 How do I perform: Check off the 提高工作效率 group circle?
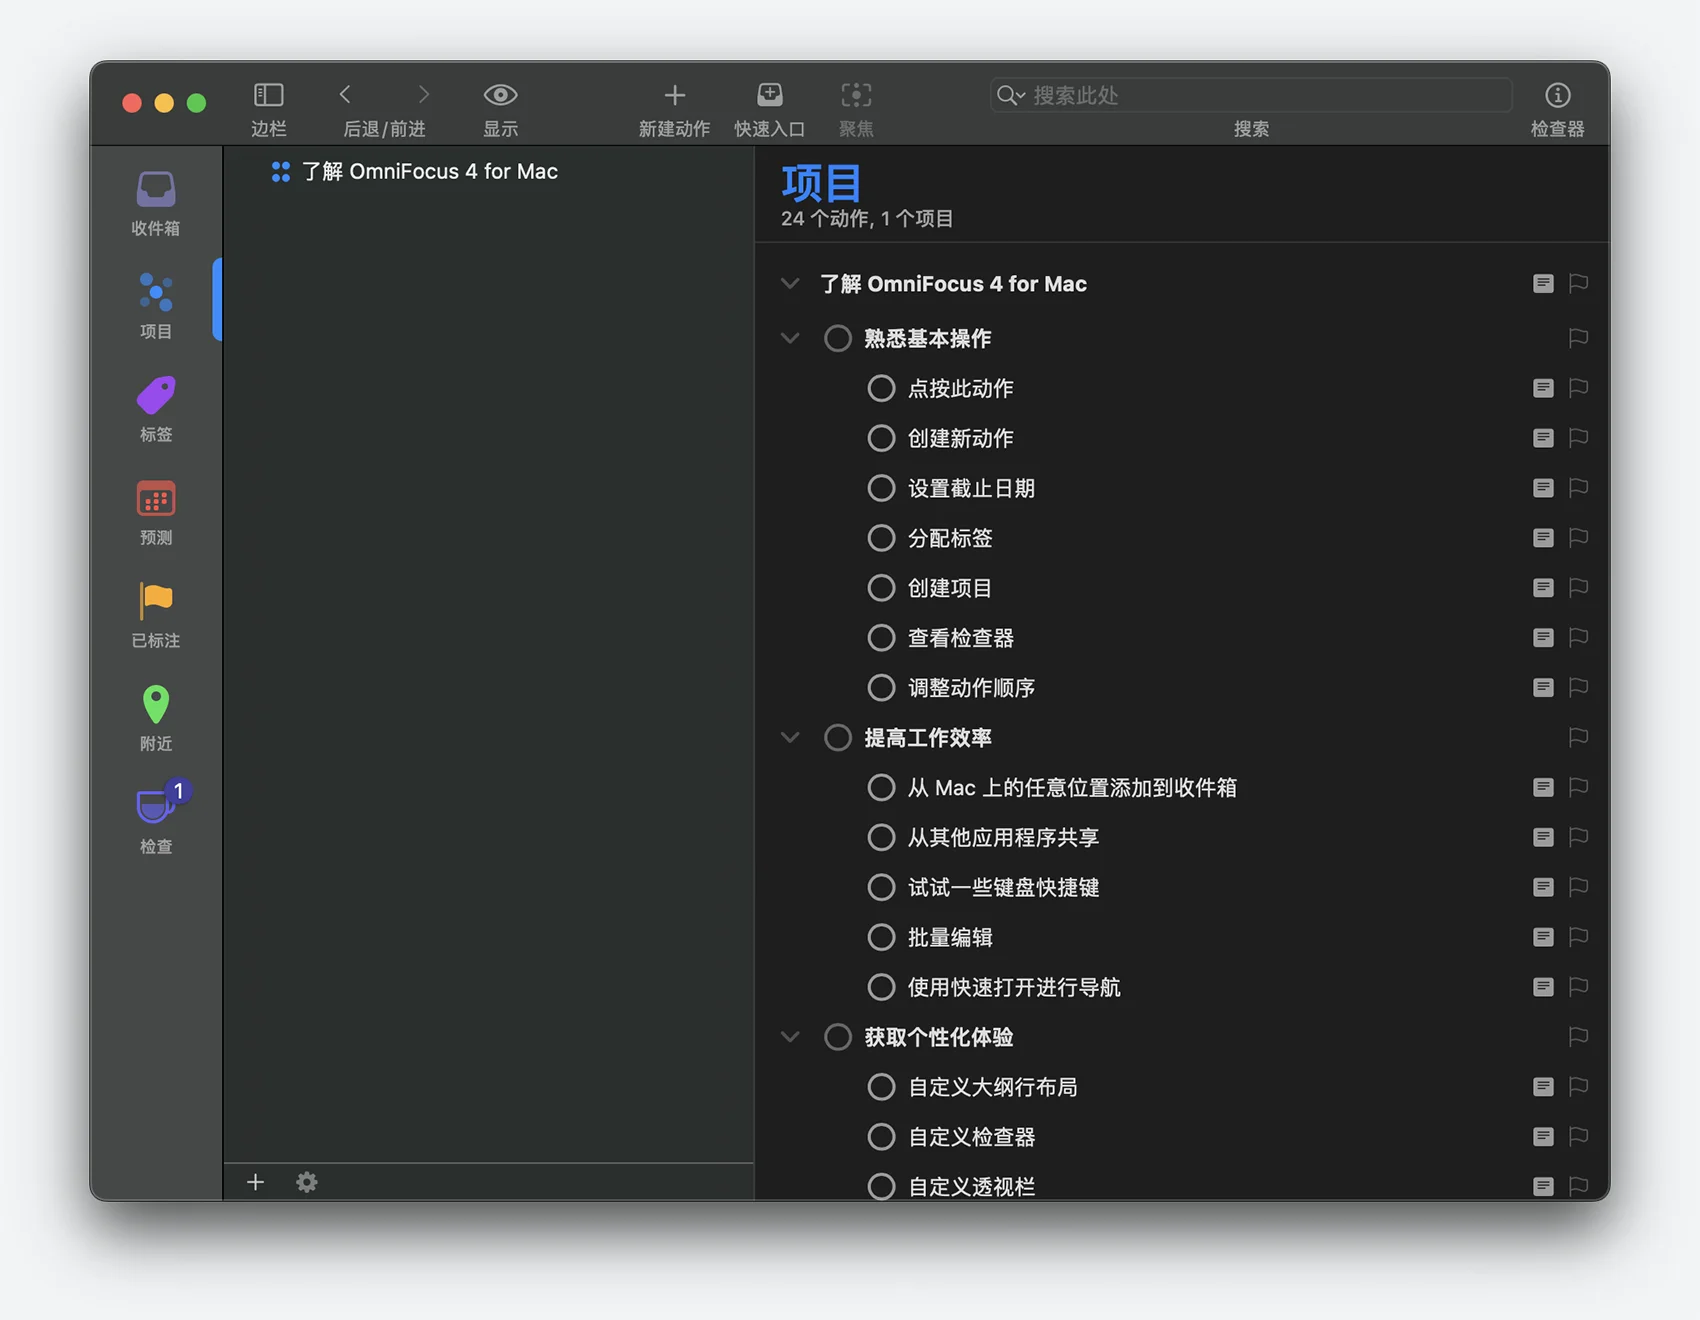pos(838,738)
